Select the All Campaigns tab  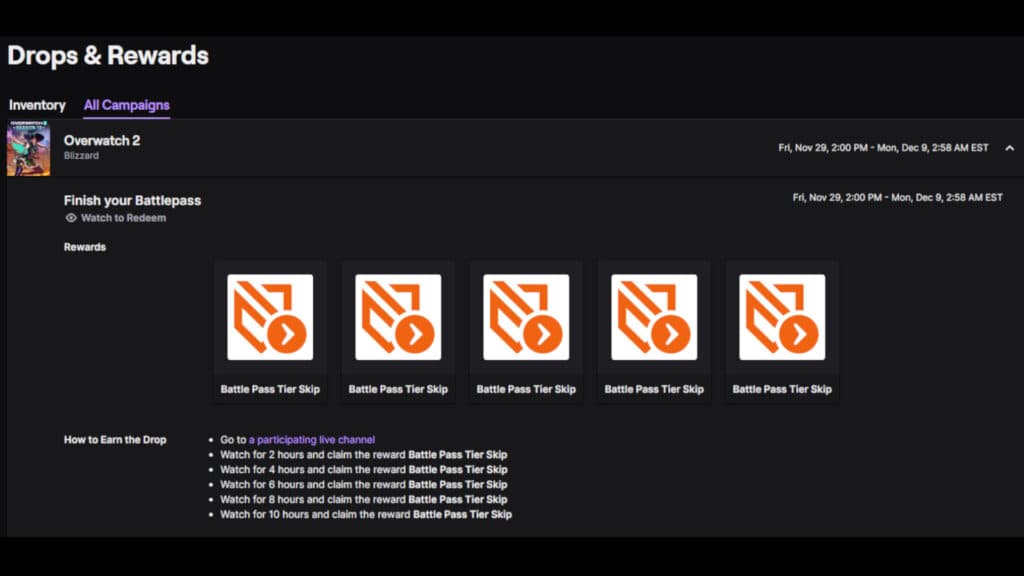point(126,104)
